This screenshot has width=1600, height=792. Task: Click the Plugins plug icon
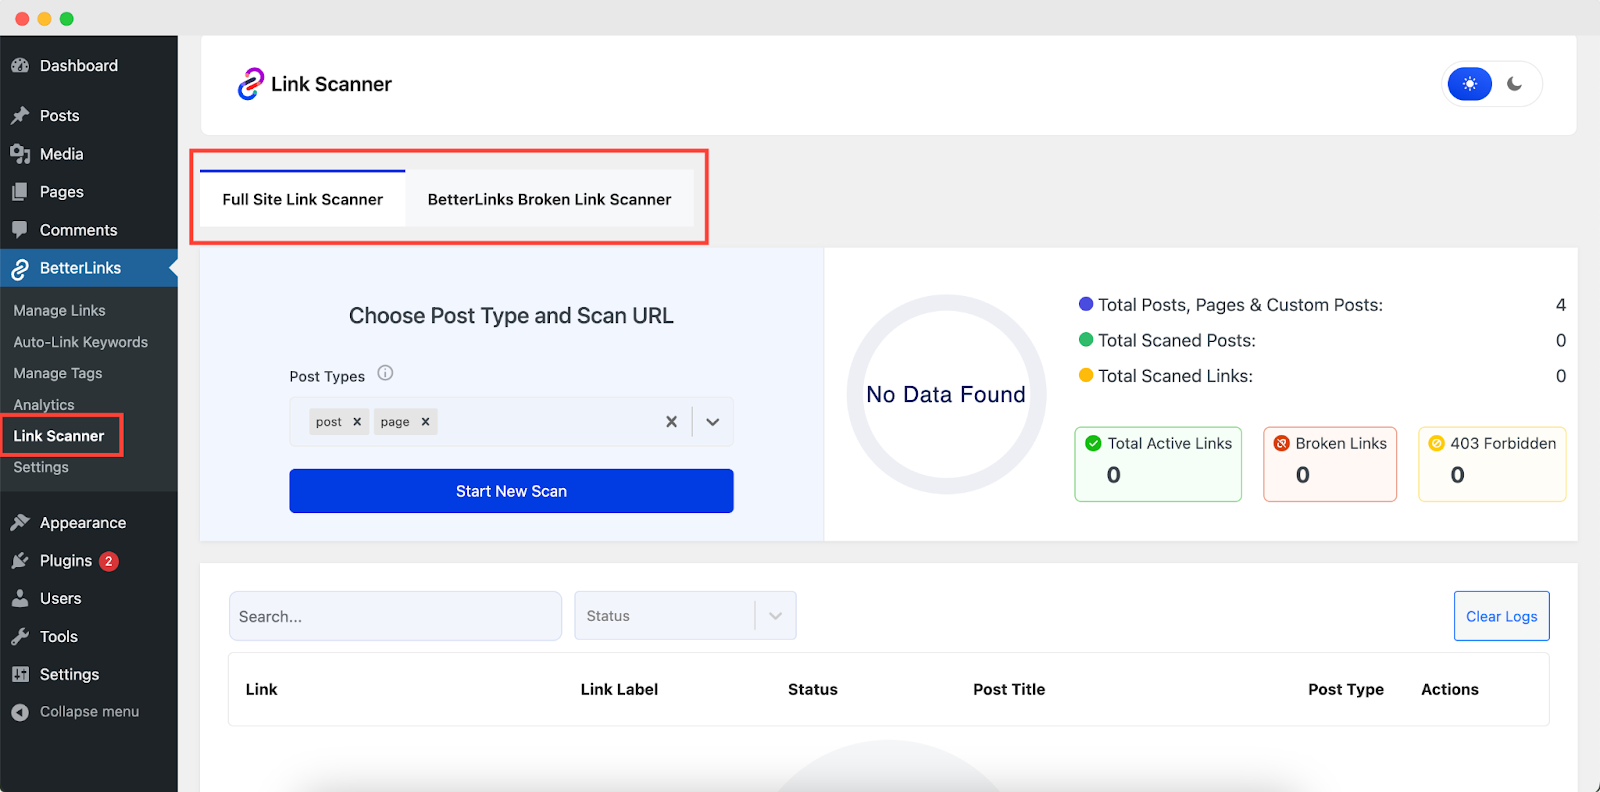(x=20, y=561)
